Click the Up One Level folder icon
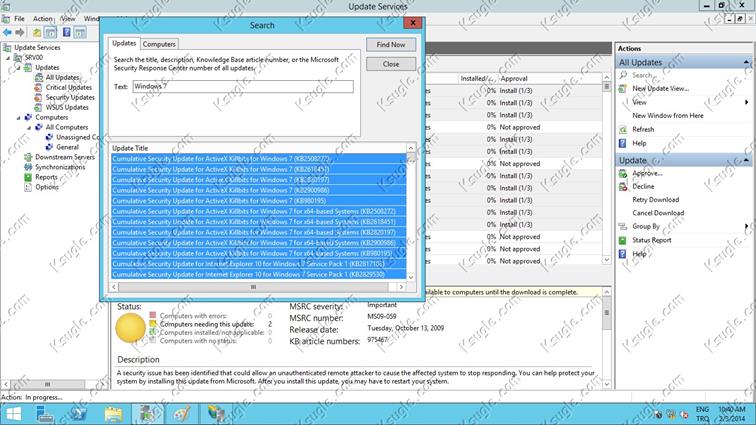This screenshot has width=756, height=425. [x=37, y=32]
